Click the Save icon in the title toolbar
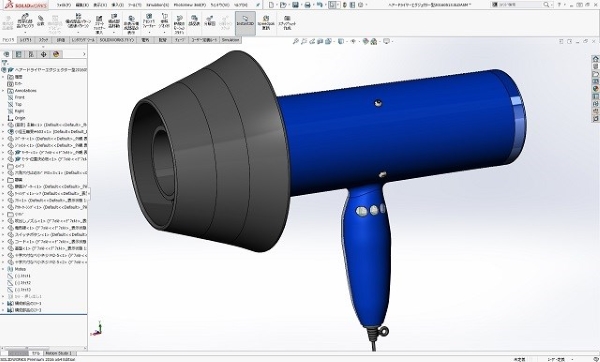 295,5
